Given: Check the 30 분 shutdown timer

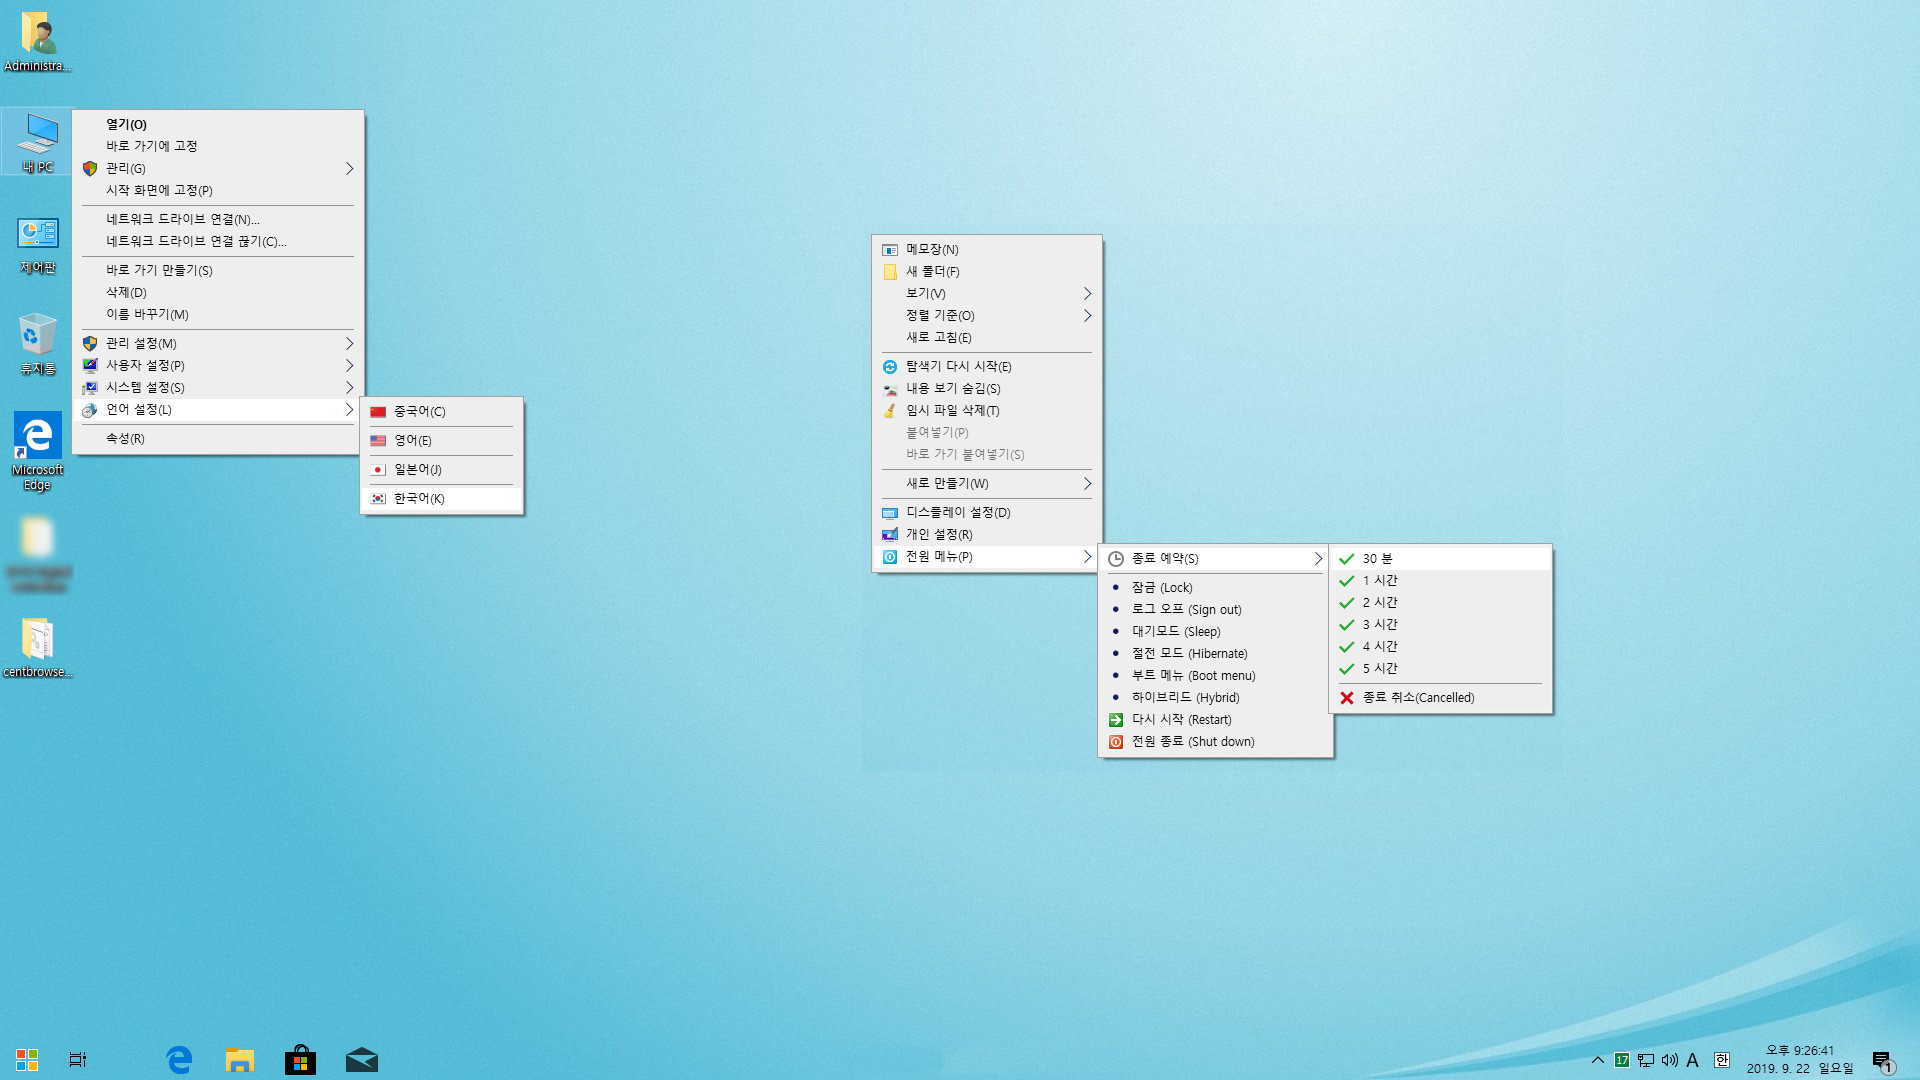Looking at the screenshot, I should pos(1440,558).
